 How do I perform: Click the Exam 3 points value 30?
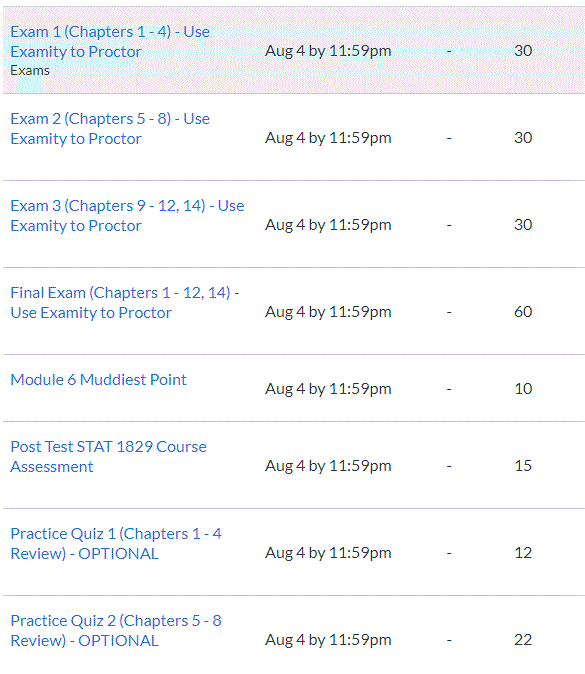pos(523,224)
